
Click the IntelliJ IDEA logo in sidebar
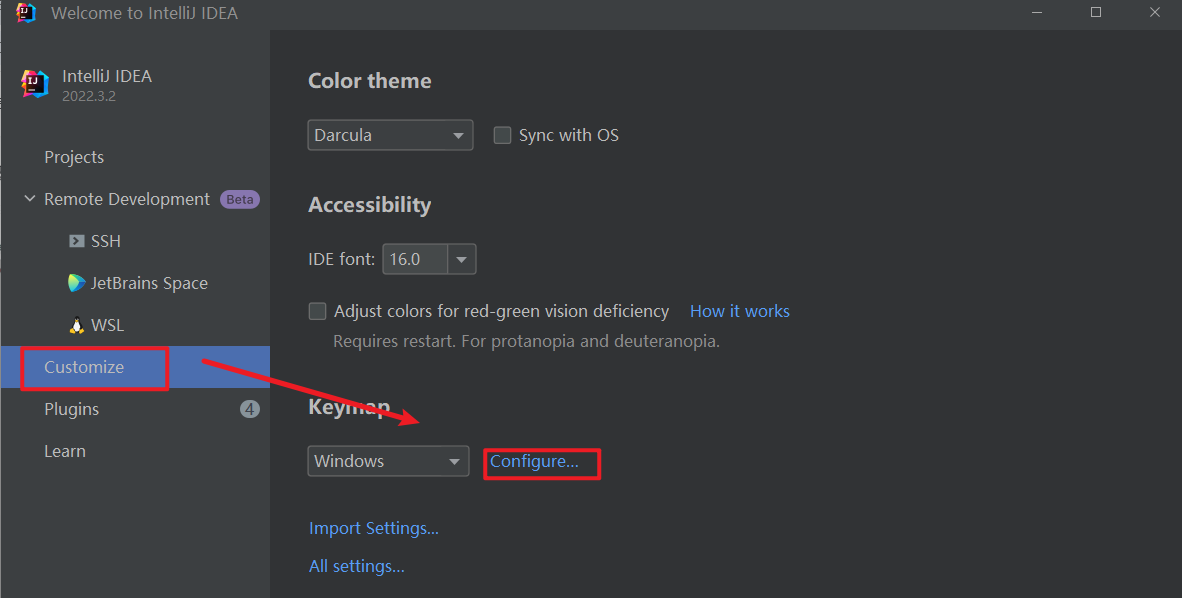click(x=35, y=84)
